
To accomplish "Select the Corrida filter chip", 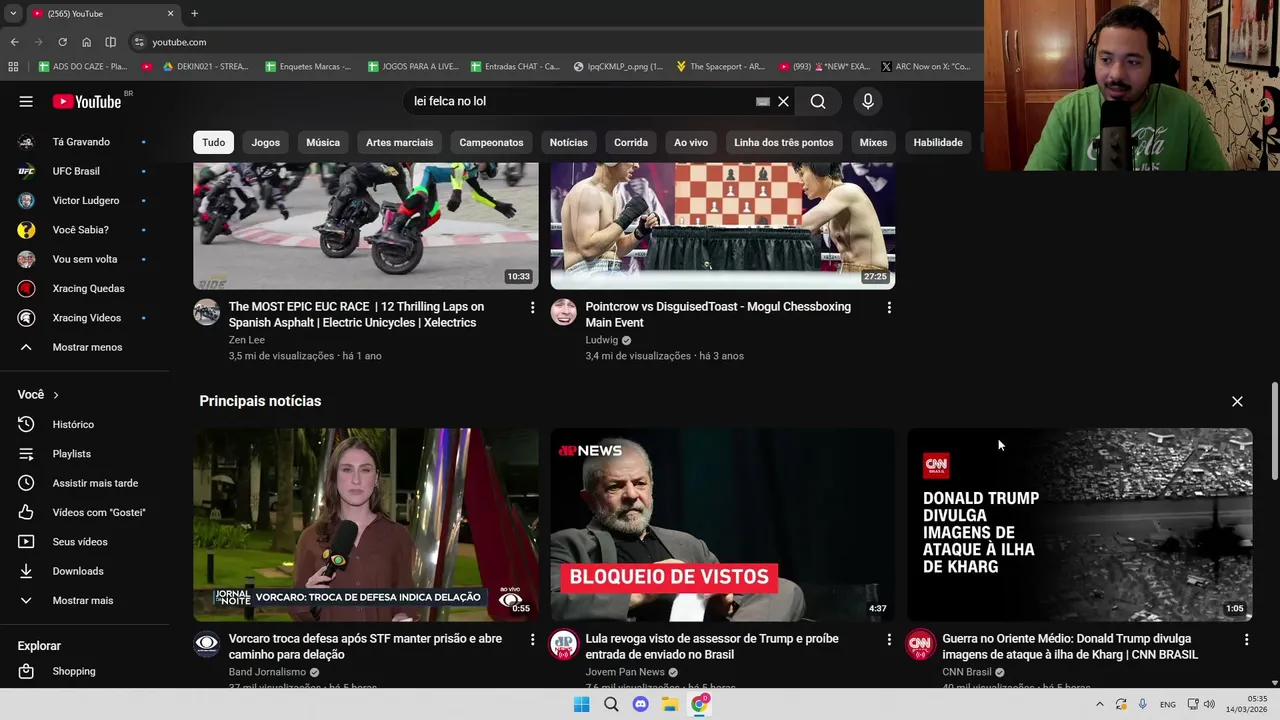I will point(631,142).
